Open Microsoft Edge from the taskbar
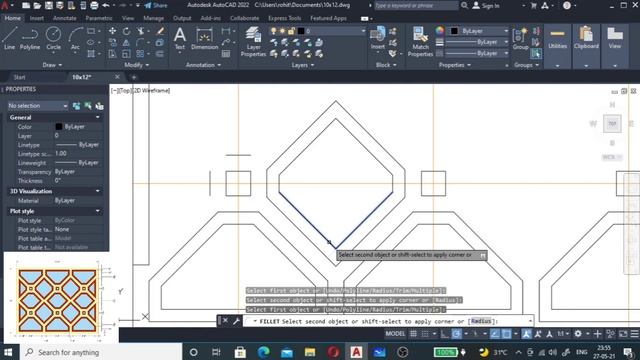Viewport: 640px width, 360px height. (x=263, y=352)
